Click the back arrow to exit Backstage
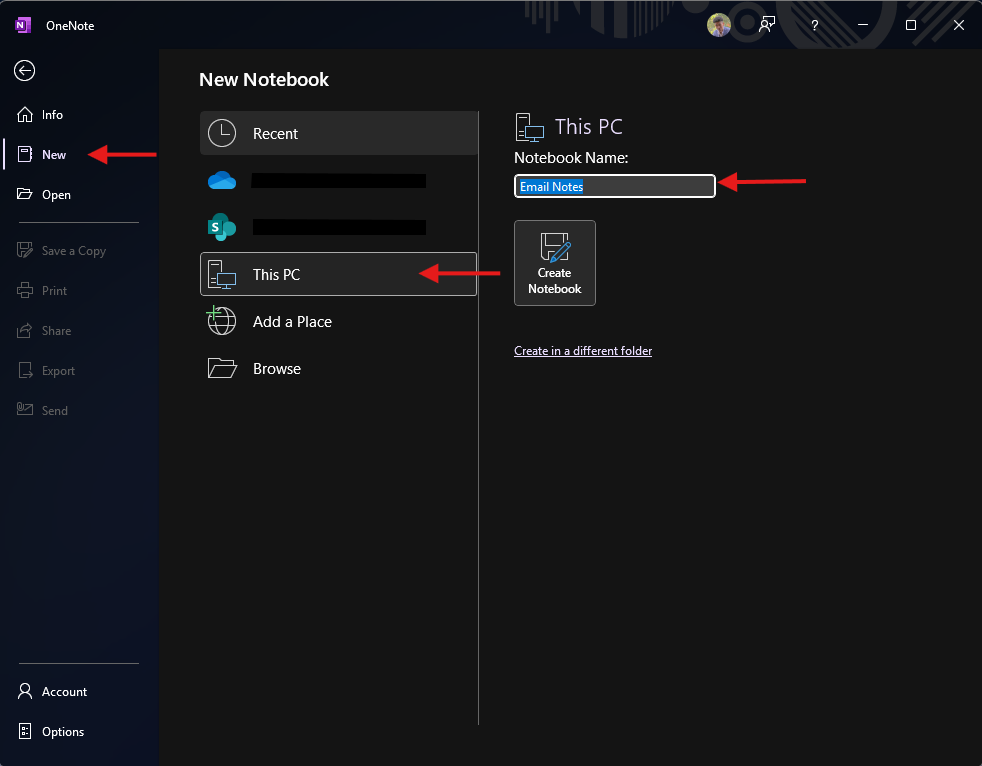Screen dimensions: 982x766 [25, 70]
